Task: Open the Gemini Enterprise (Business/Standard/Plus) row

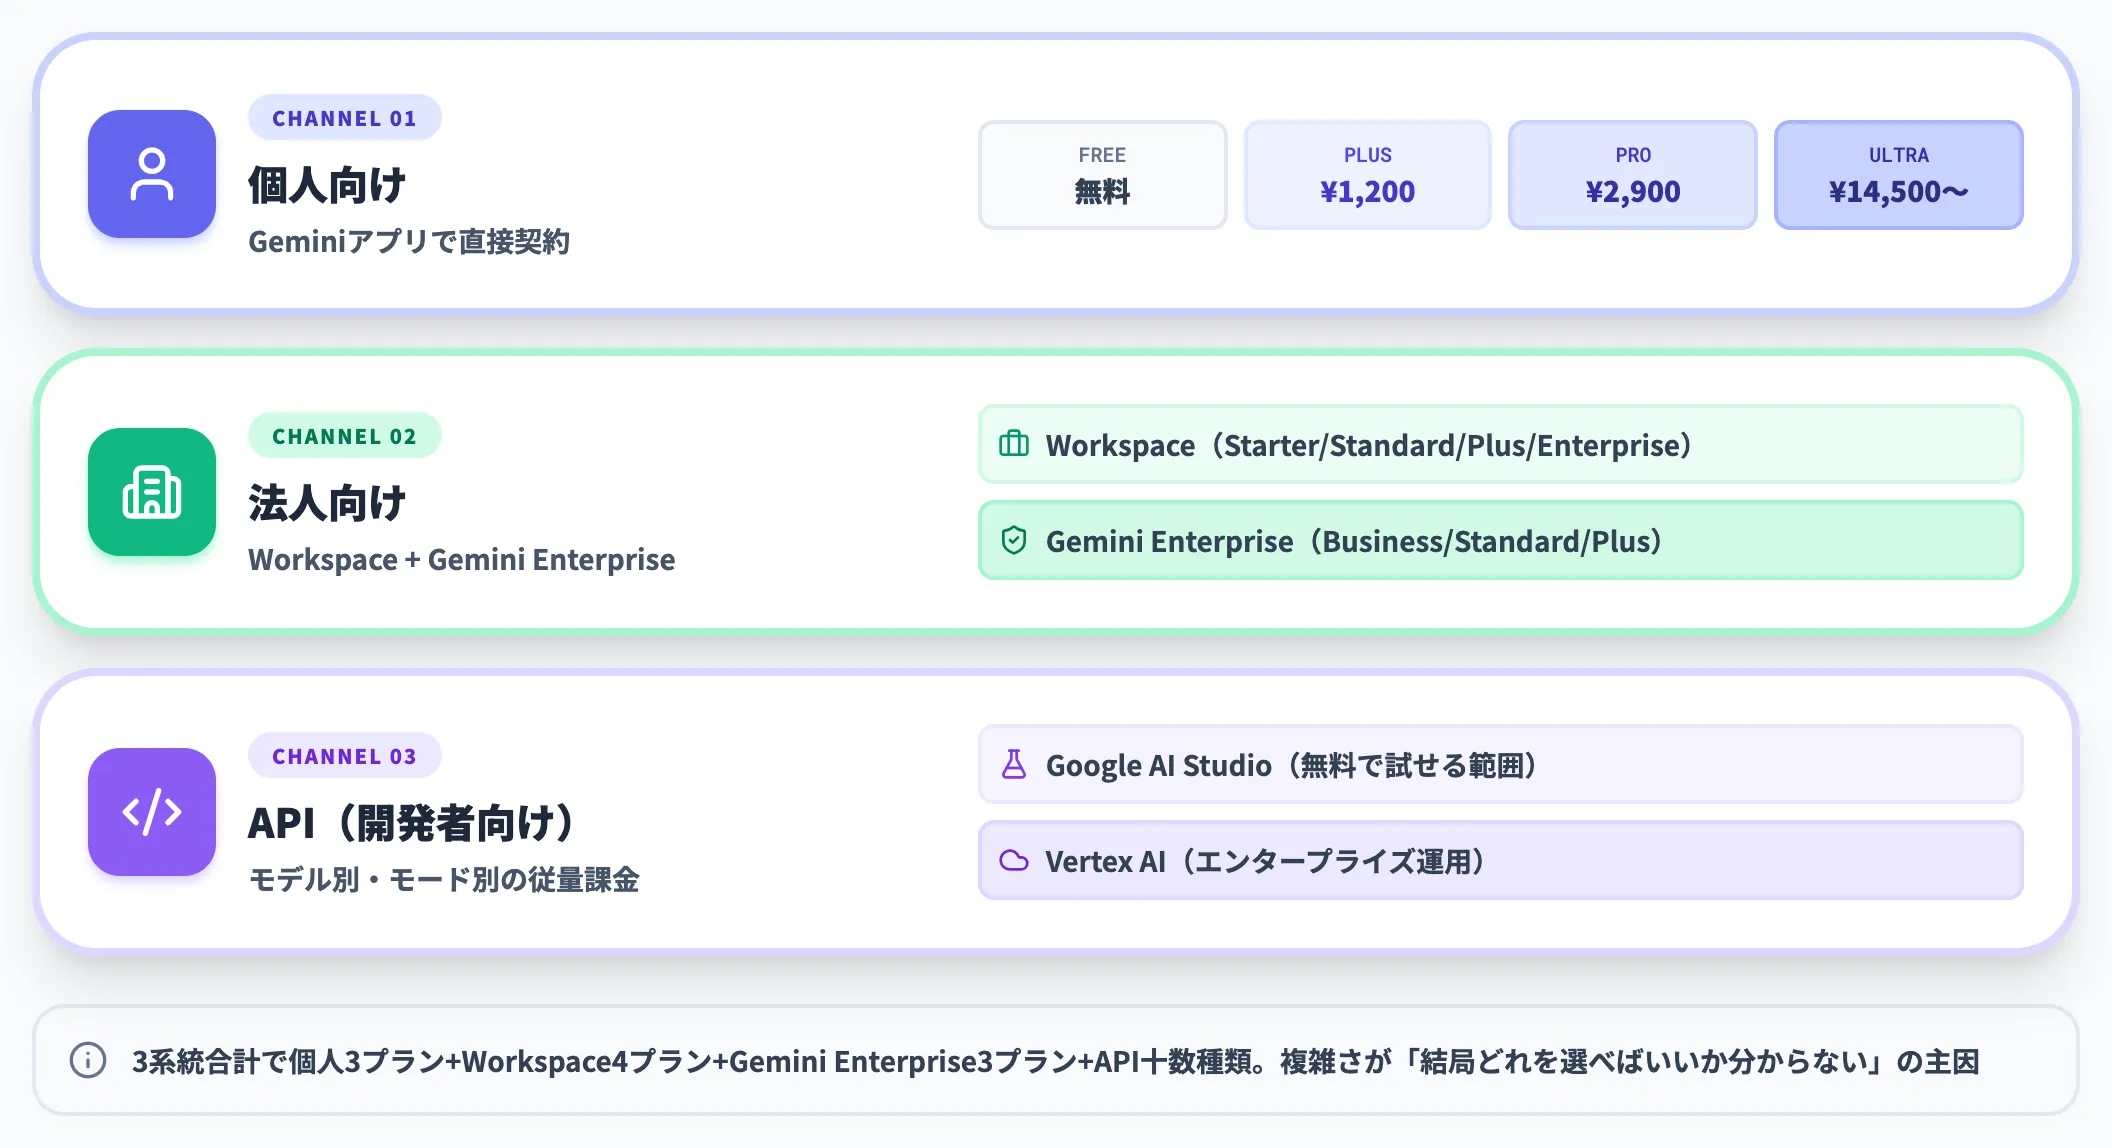Action: [1500, 540]
